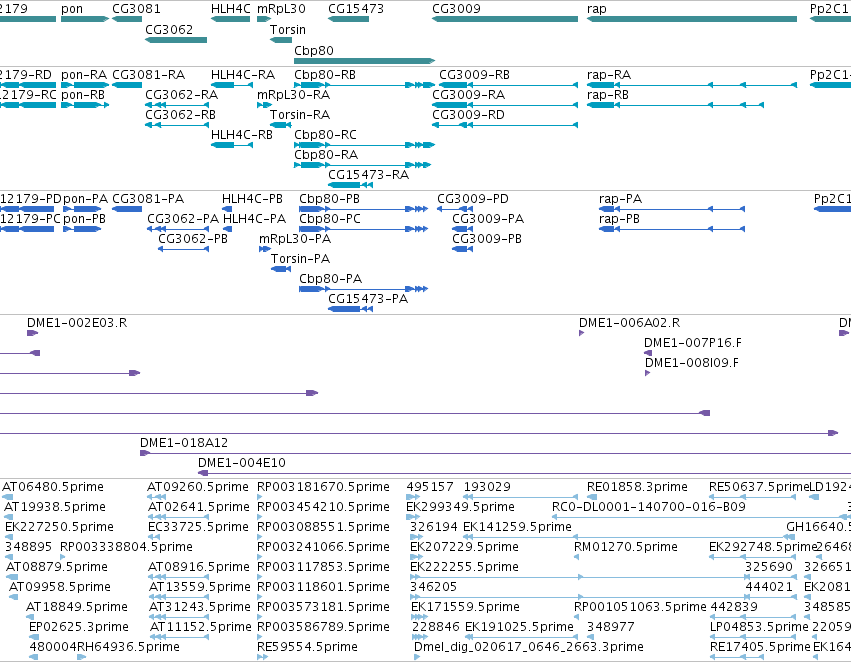Click protein mRpL30-PA
Image resolution: width=851 pixels, height=662 pixels.
[x=295, y=239]
